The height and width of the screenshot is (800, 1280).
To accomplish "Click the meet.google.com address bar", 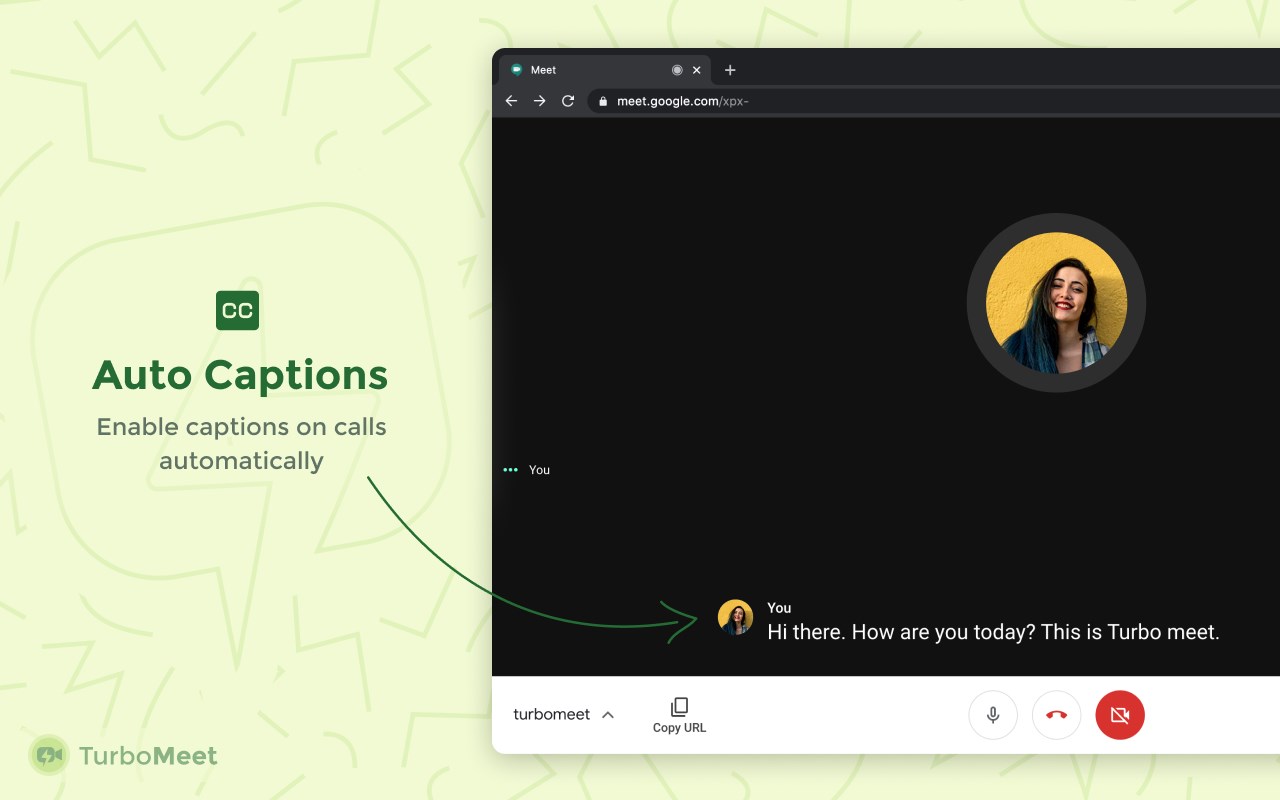I will click(x=934, y=101).
